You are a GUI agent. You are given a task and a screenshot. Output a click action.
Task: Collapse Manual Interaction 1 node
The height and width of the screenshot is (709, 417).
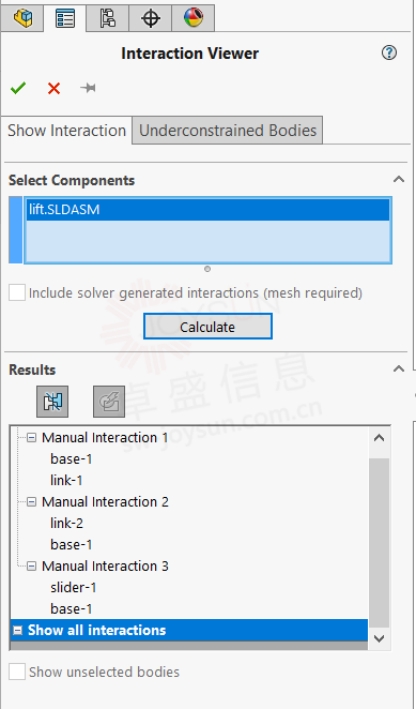point(31,437)
